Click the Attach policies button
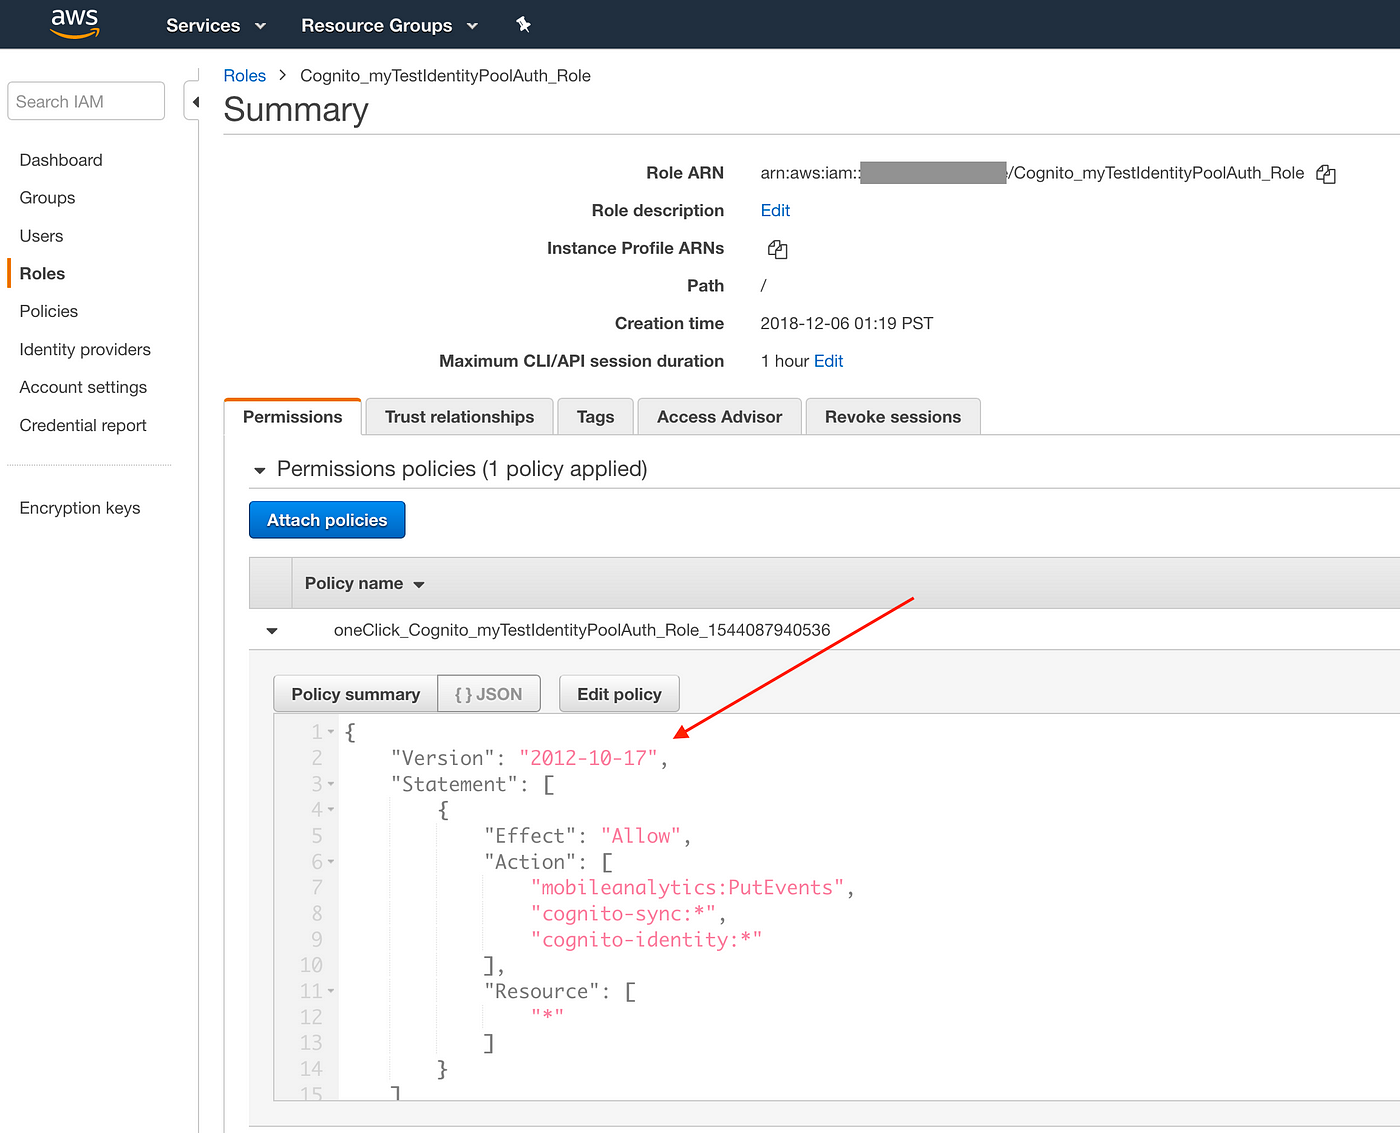This screenshot has height=1133, width=1400. [327, 520]
